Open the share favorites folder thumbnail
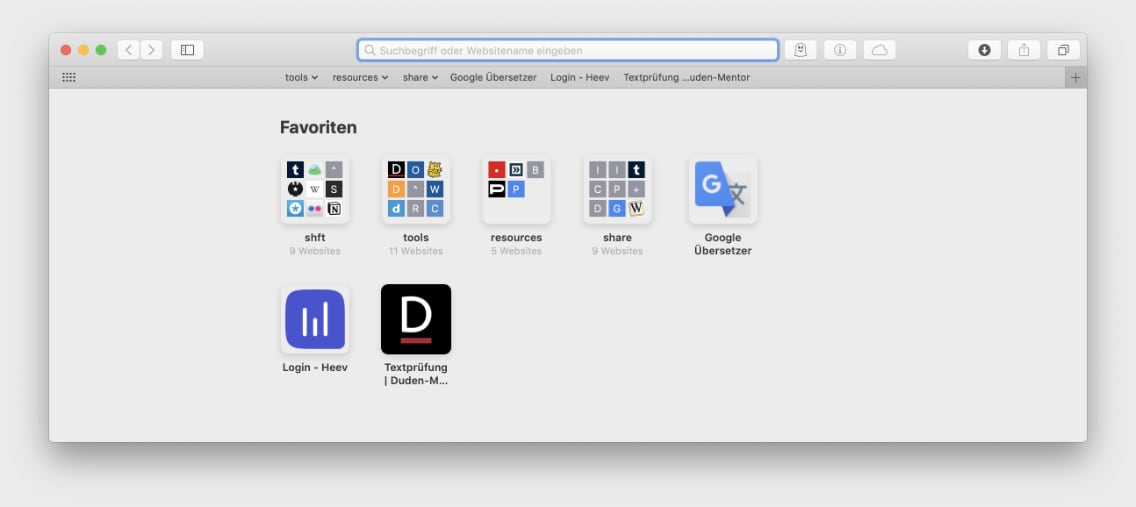1136x507 pixels. [x=617, y=189]
